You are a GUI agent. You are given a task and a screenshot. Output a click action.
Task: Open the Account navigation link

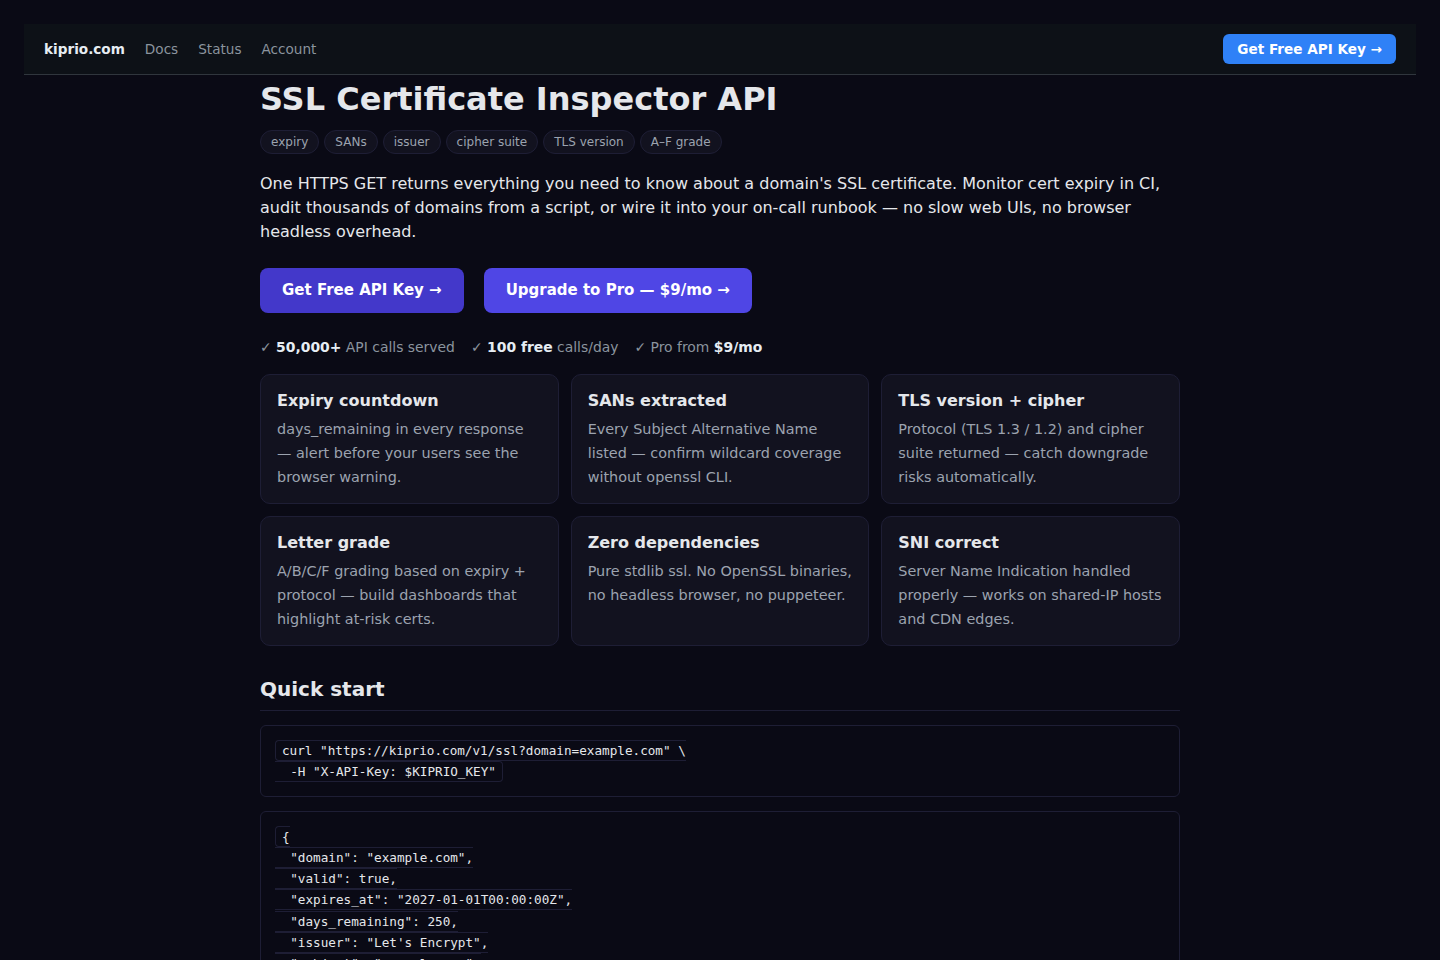pos(288,49)
